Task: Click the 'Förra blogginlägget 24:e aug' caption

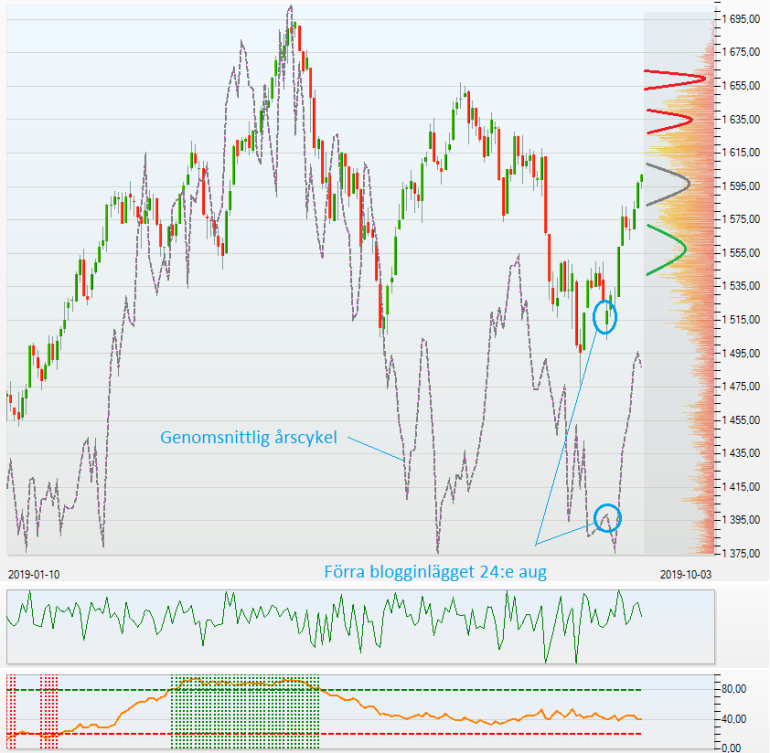Action: click(x=435, y=572)
